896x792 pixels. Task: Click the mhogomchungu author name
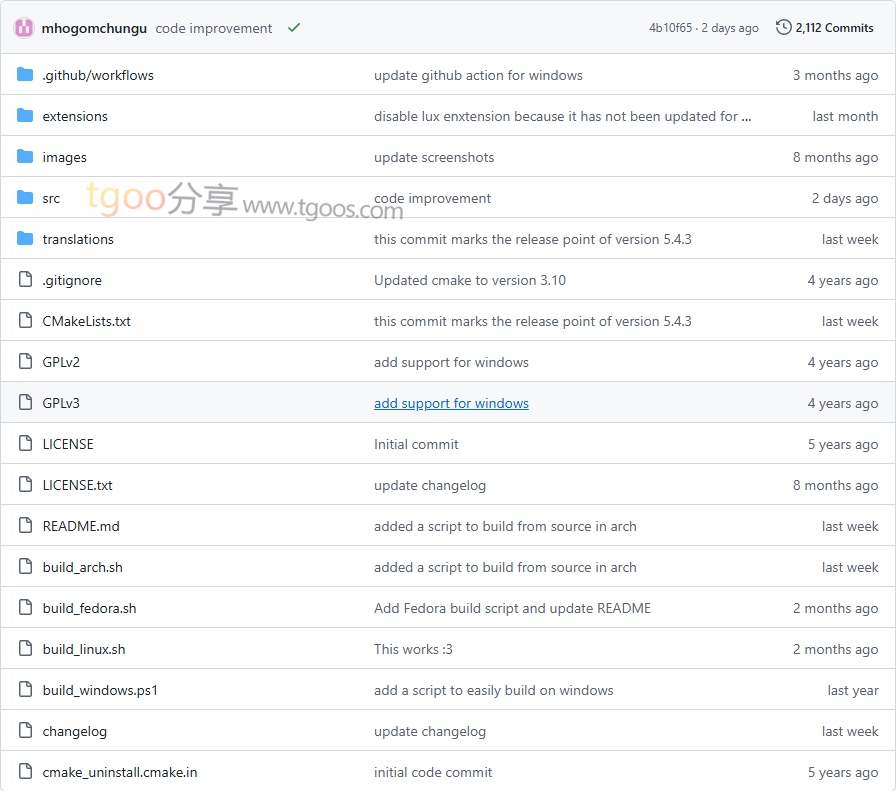pos(94,28)
